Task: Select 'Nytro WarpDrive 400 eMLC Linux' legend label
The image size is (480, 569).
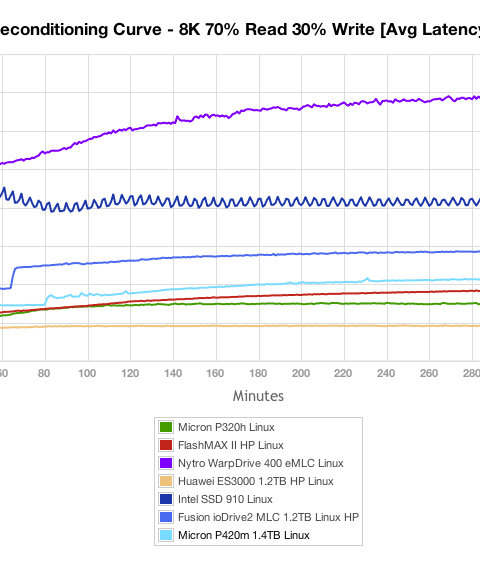Action: 260,463
